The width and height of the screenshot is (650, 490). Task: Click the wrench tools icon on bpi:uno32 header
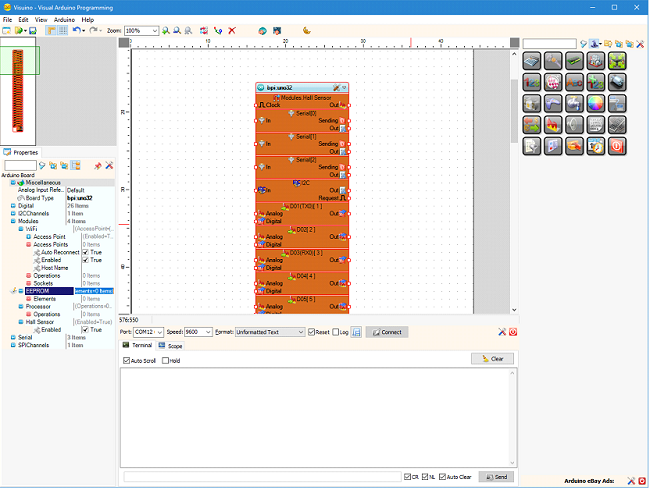point(337,88)
